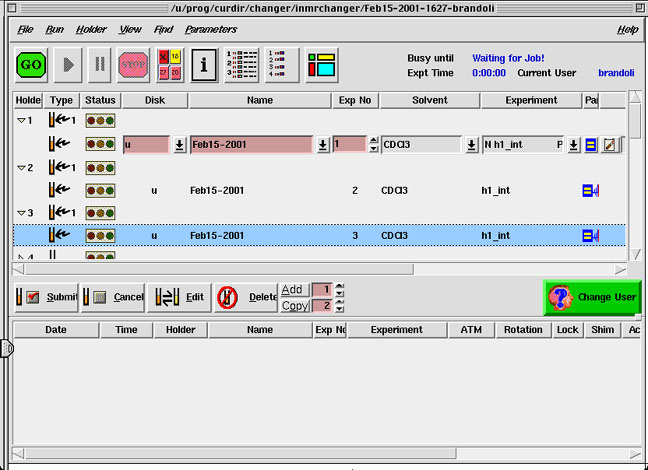Click the pause icon in the toolbar
Screen dimensions: 648x470
click(x=99, y=64)
